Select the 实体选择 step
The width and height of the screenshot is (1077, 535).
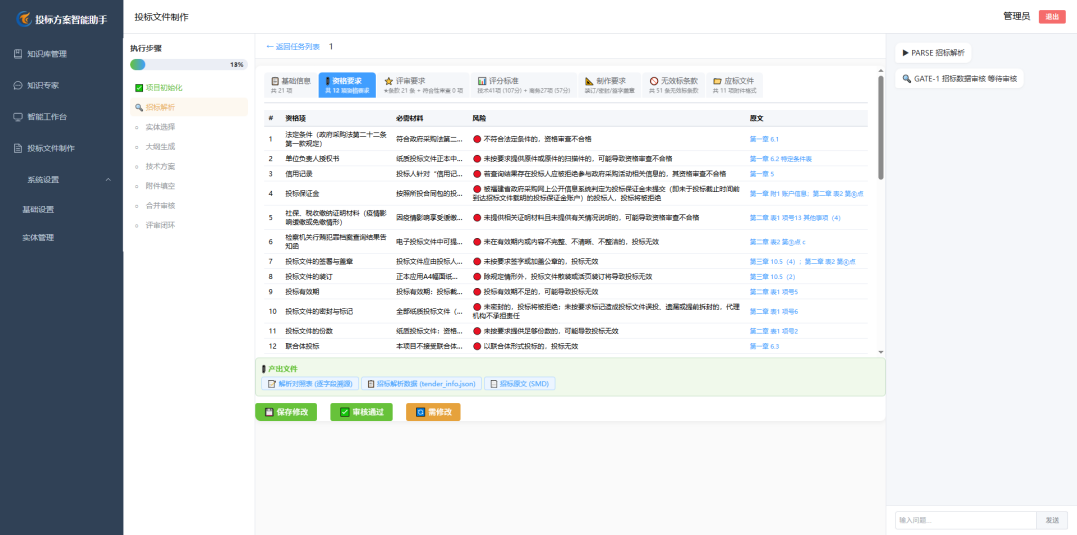189,127
